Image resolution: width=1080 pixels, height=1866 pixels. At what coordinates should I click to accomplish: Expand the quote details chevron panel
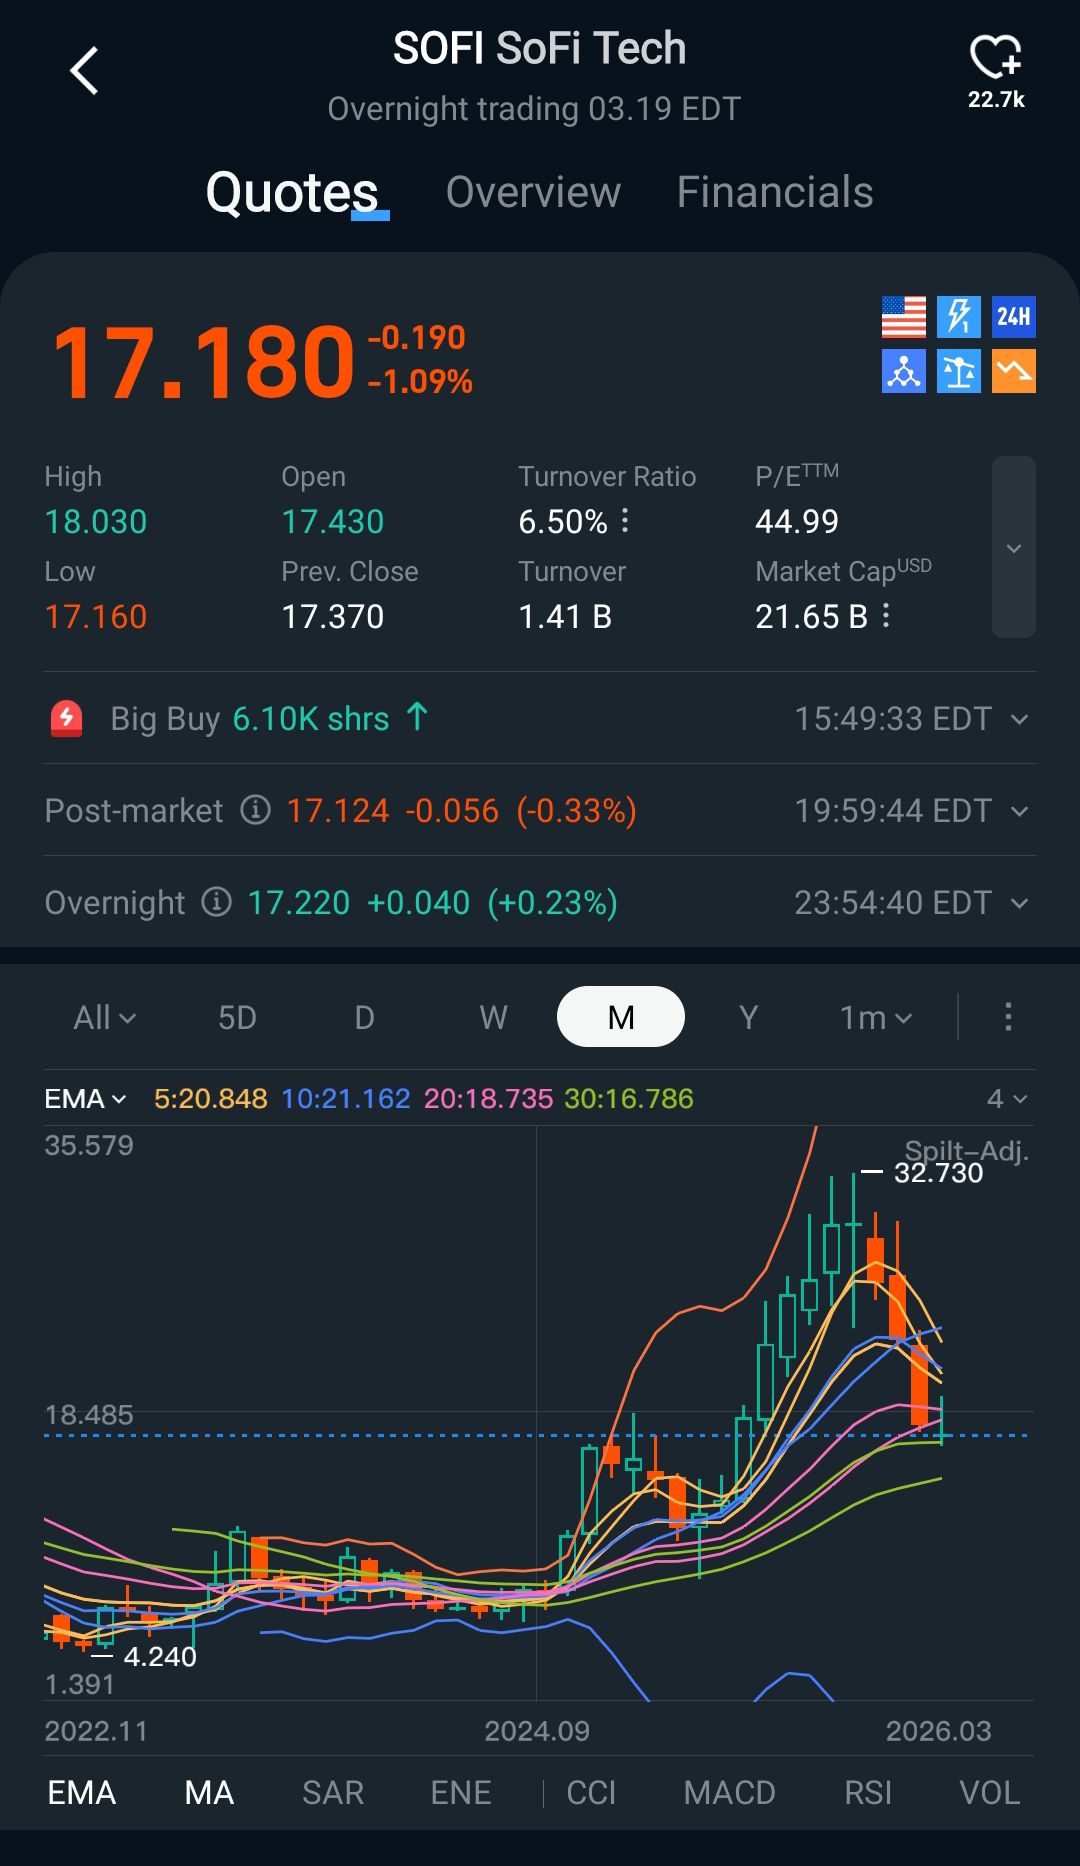[x=1013, y=547]
